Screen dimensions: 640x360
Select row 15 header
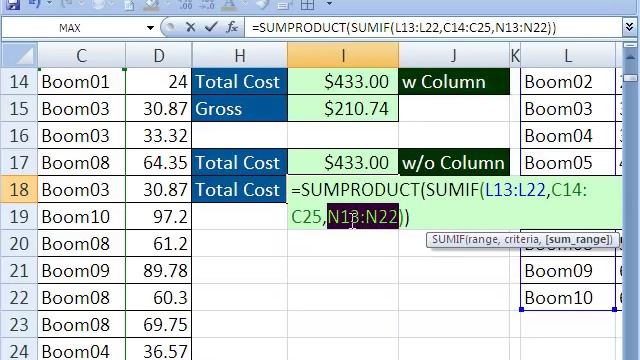click(19, 109)
